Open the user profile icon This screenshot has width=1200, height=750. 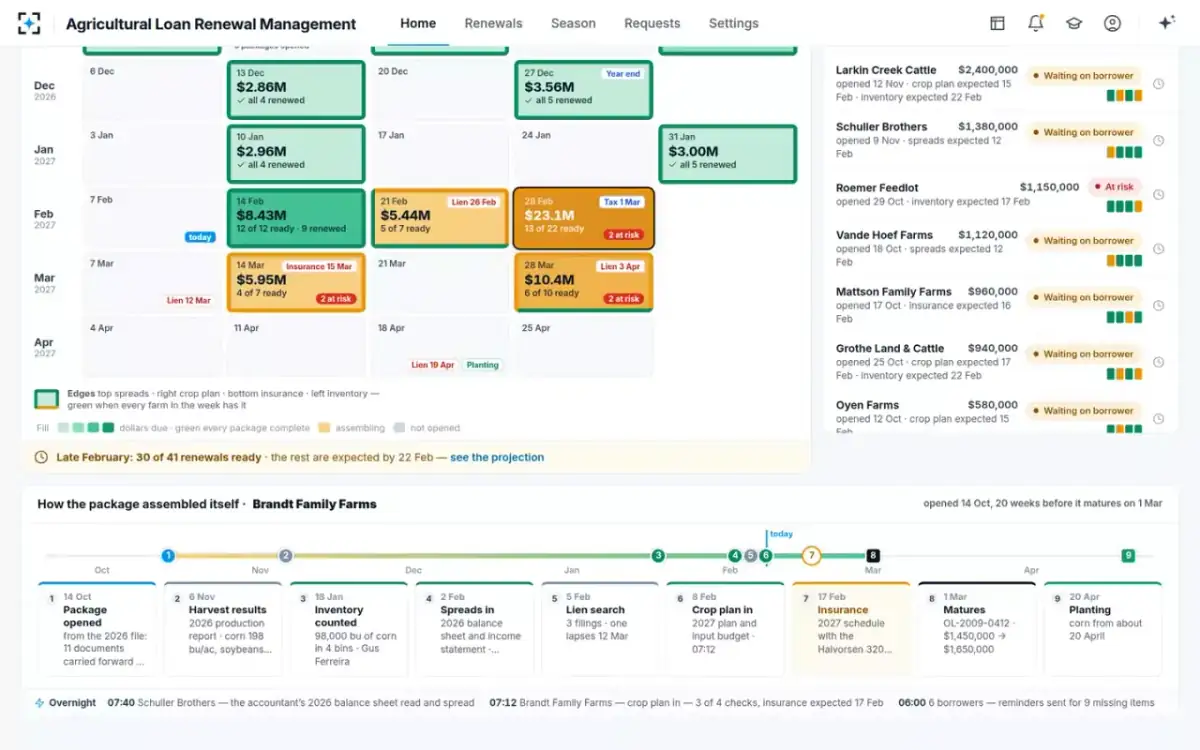click(1112, 23)
